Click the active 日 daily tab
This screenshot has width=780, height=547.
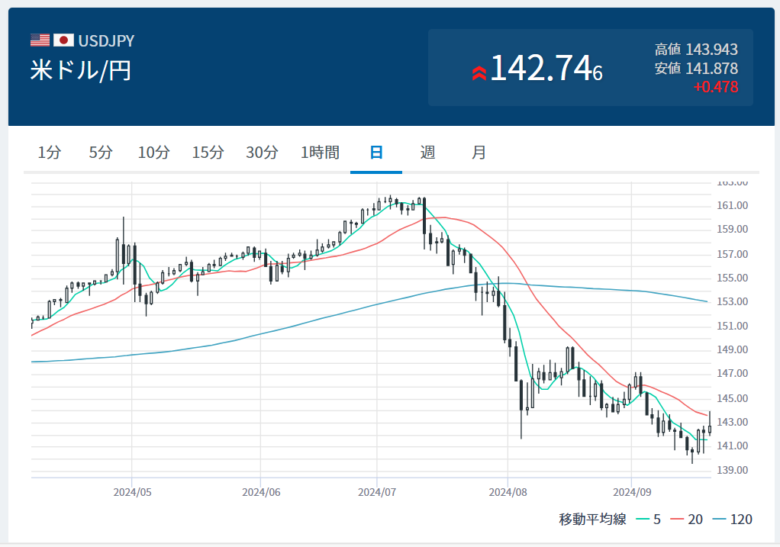[x=376, y=153]
